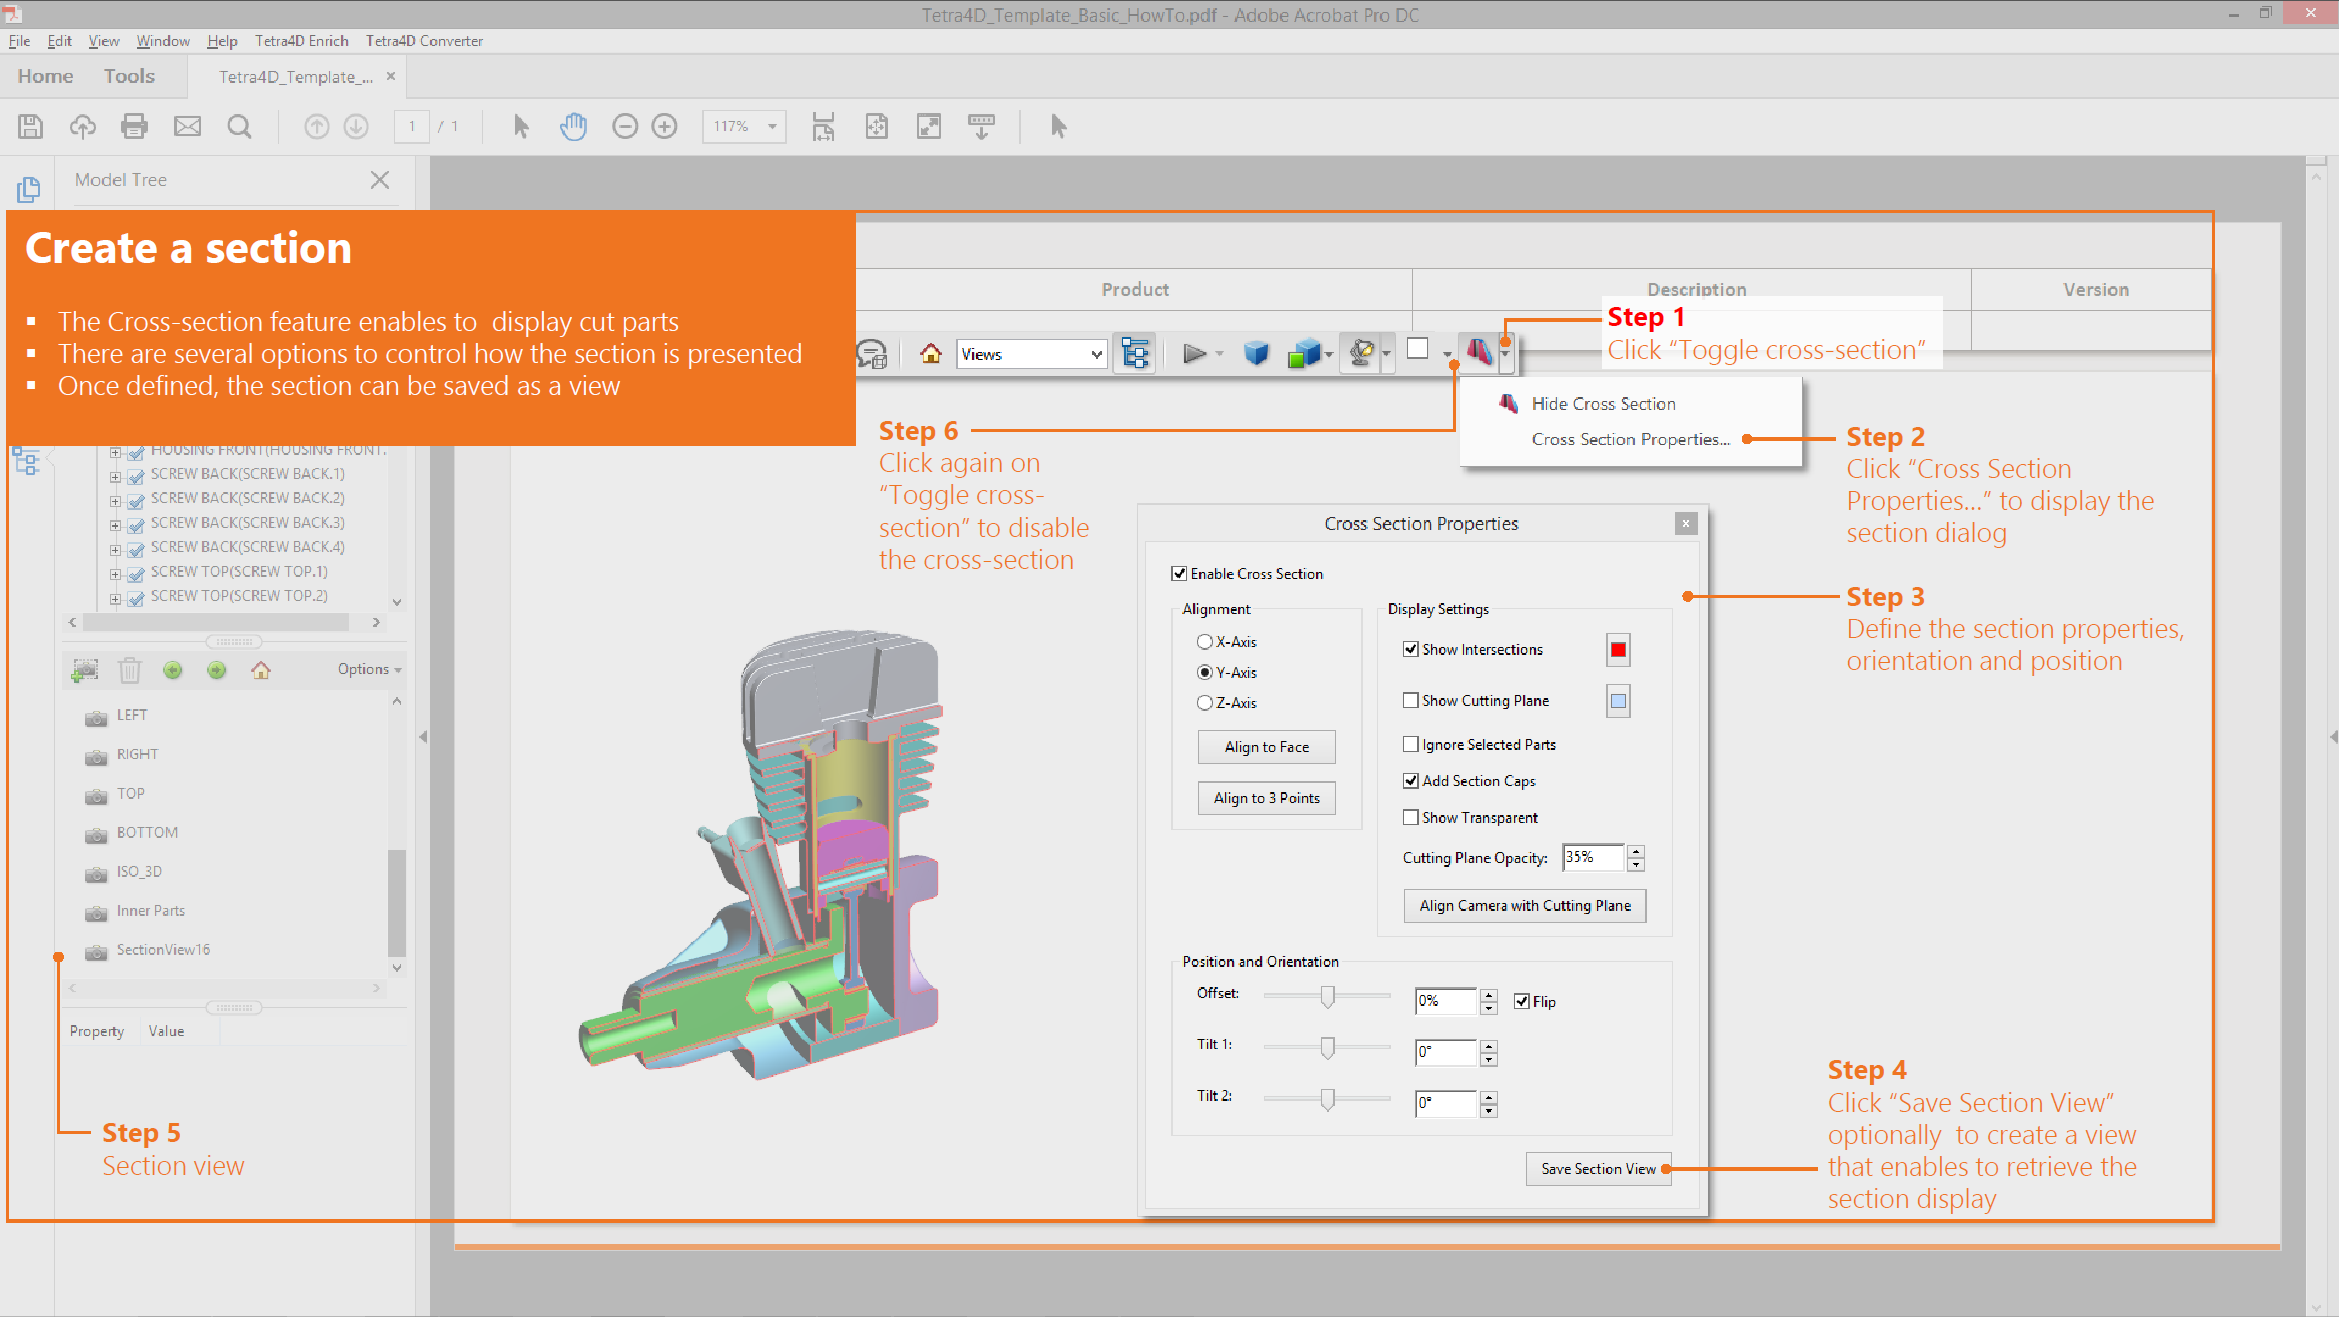
Task: Click the Align to Face button
Action: click(1266, 747)
